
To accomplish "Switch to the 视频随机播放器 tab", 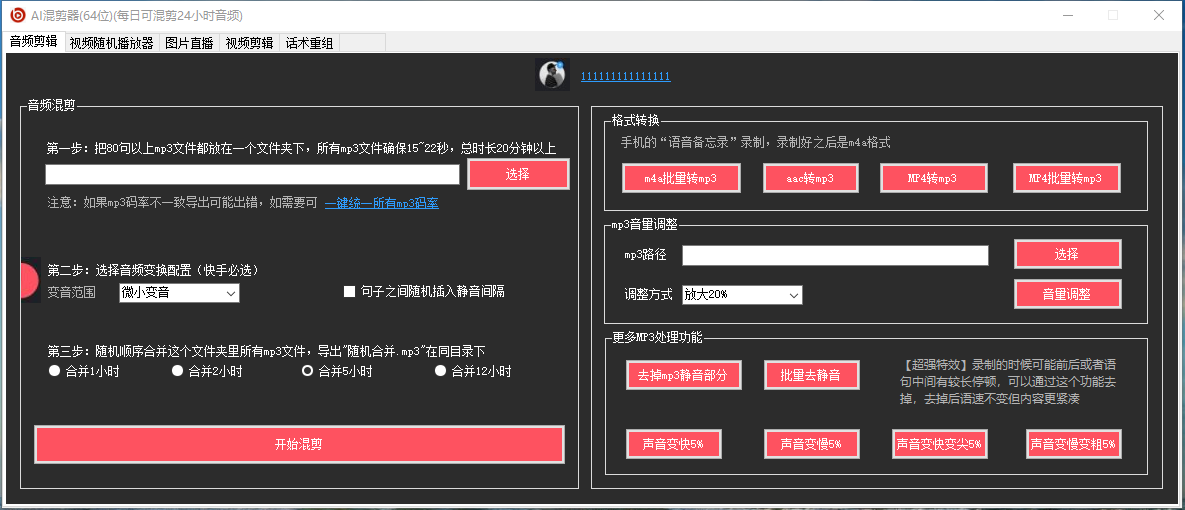I will 111,43.
